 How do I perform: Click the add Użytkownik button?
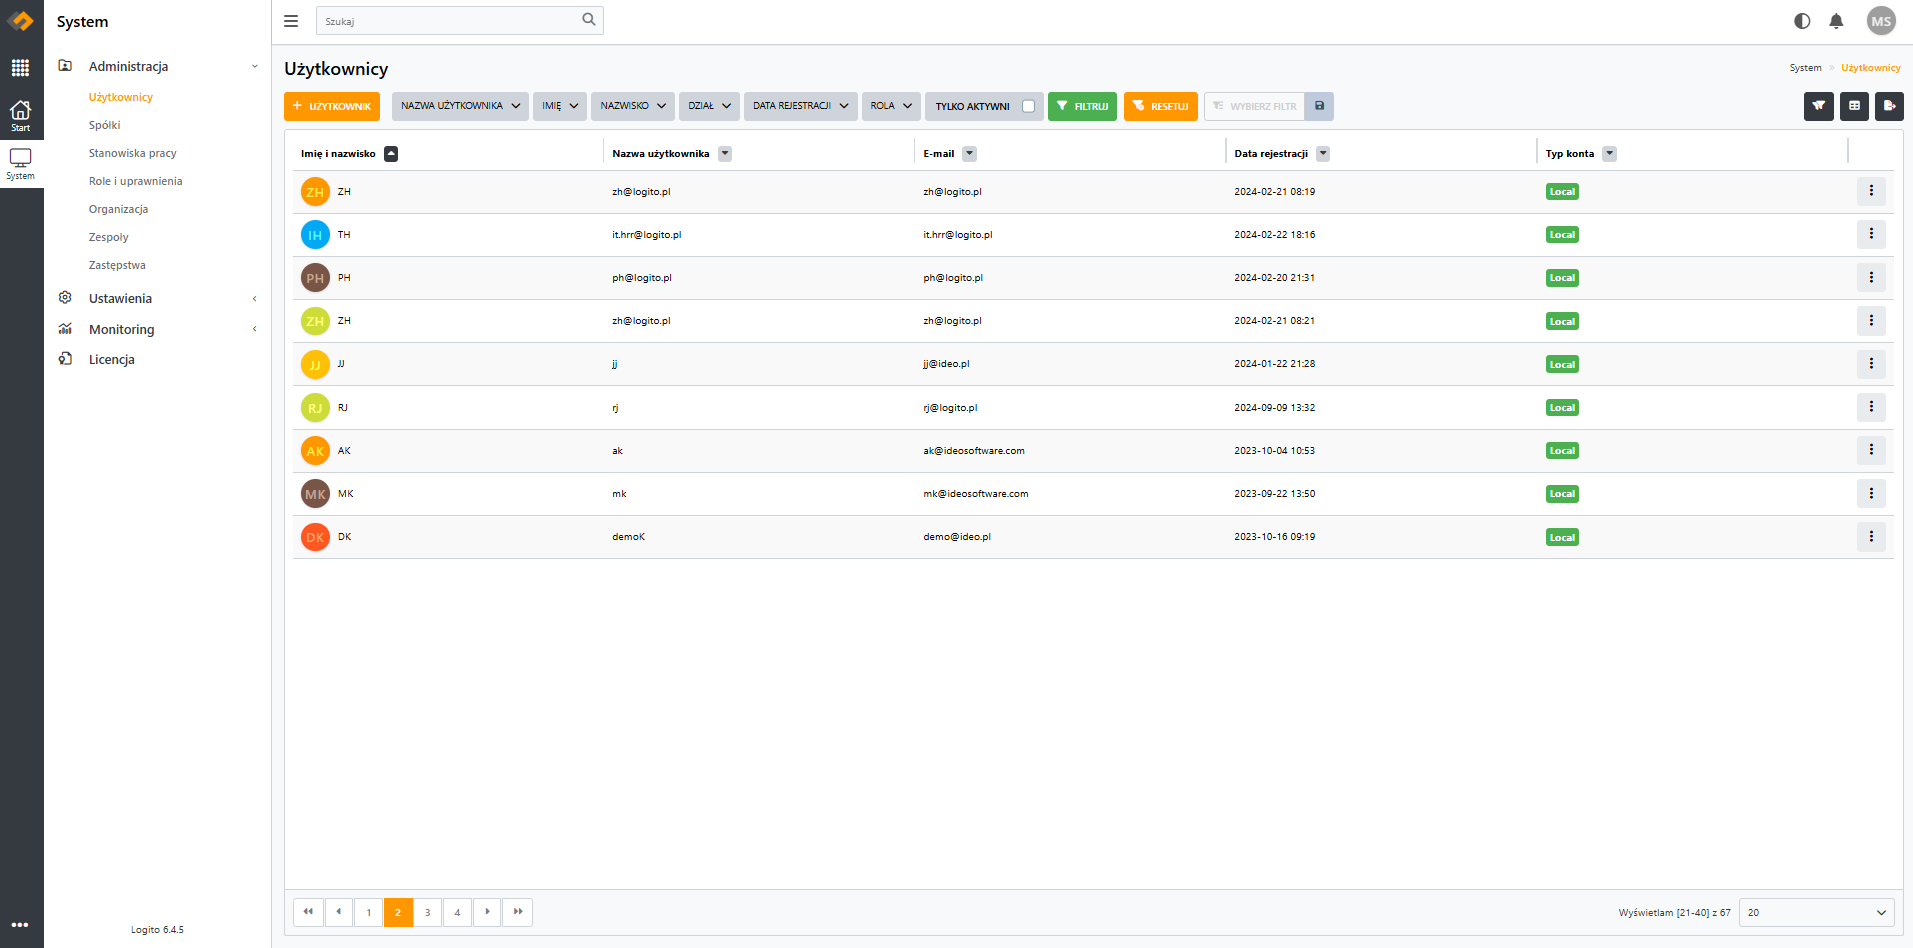[x=332, y=106]
